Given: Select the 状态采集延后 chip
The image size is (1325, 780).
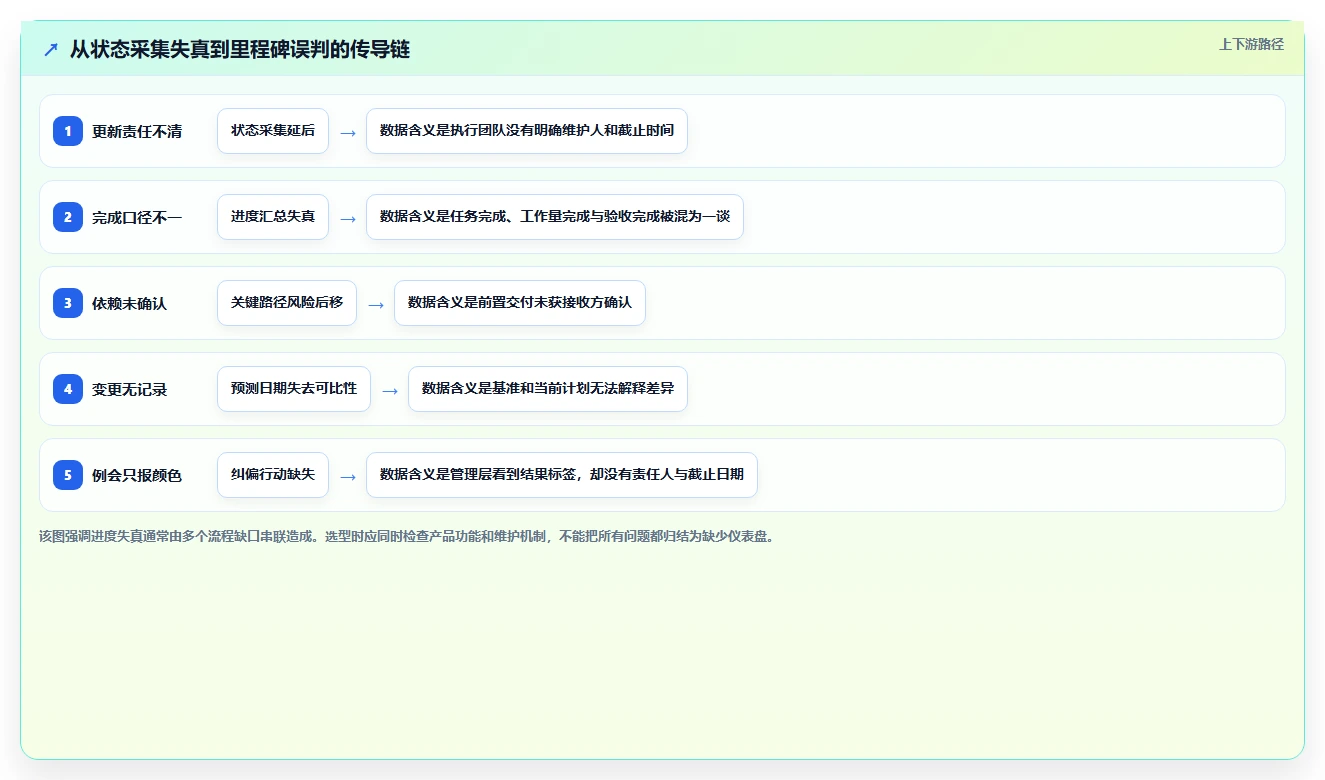Looking at the screenshot, I should (273, 131).
